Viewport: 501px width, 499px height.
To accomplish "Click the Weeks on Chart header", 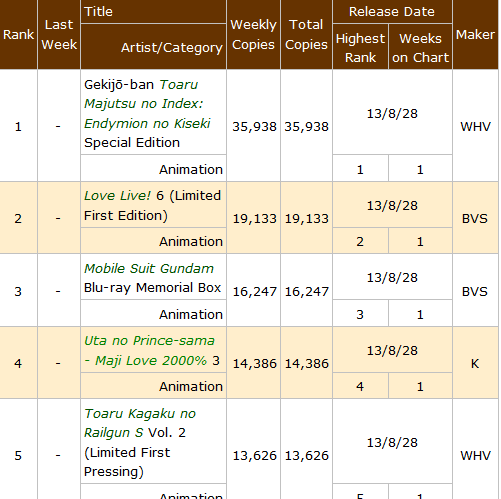I will (420, 47).
